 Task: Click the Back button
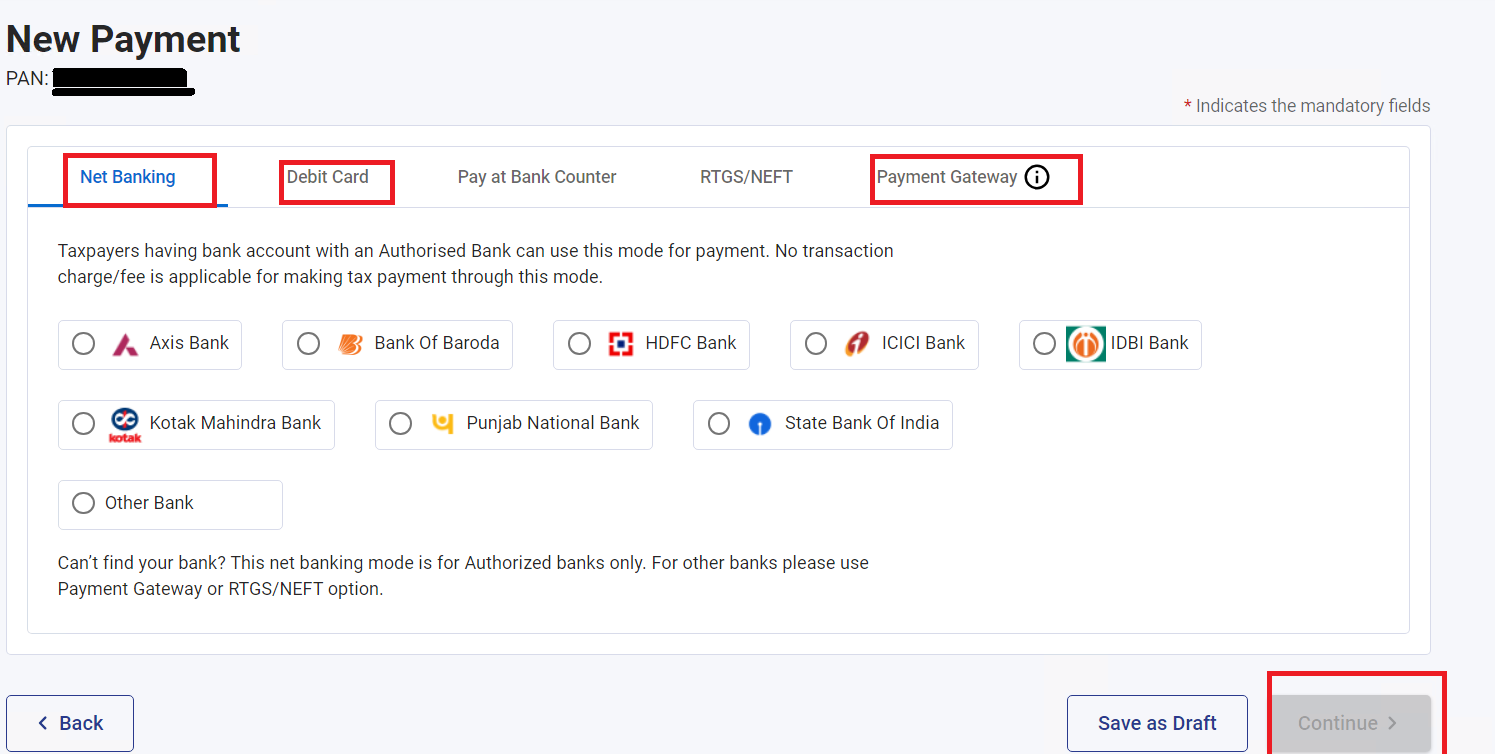(x=70, y=723)
